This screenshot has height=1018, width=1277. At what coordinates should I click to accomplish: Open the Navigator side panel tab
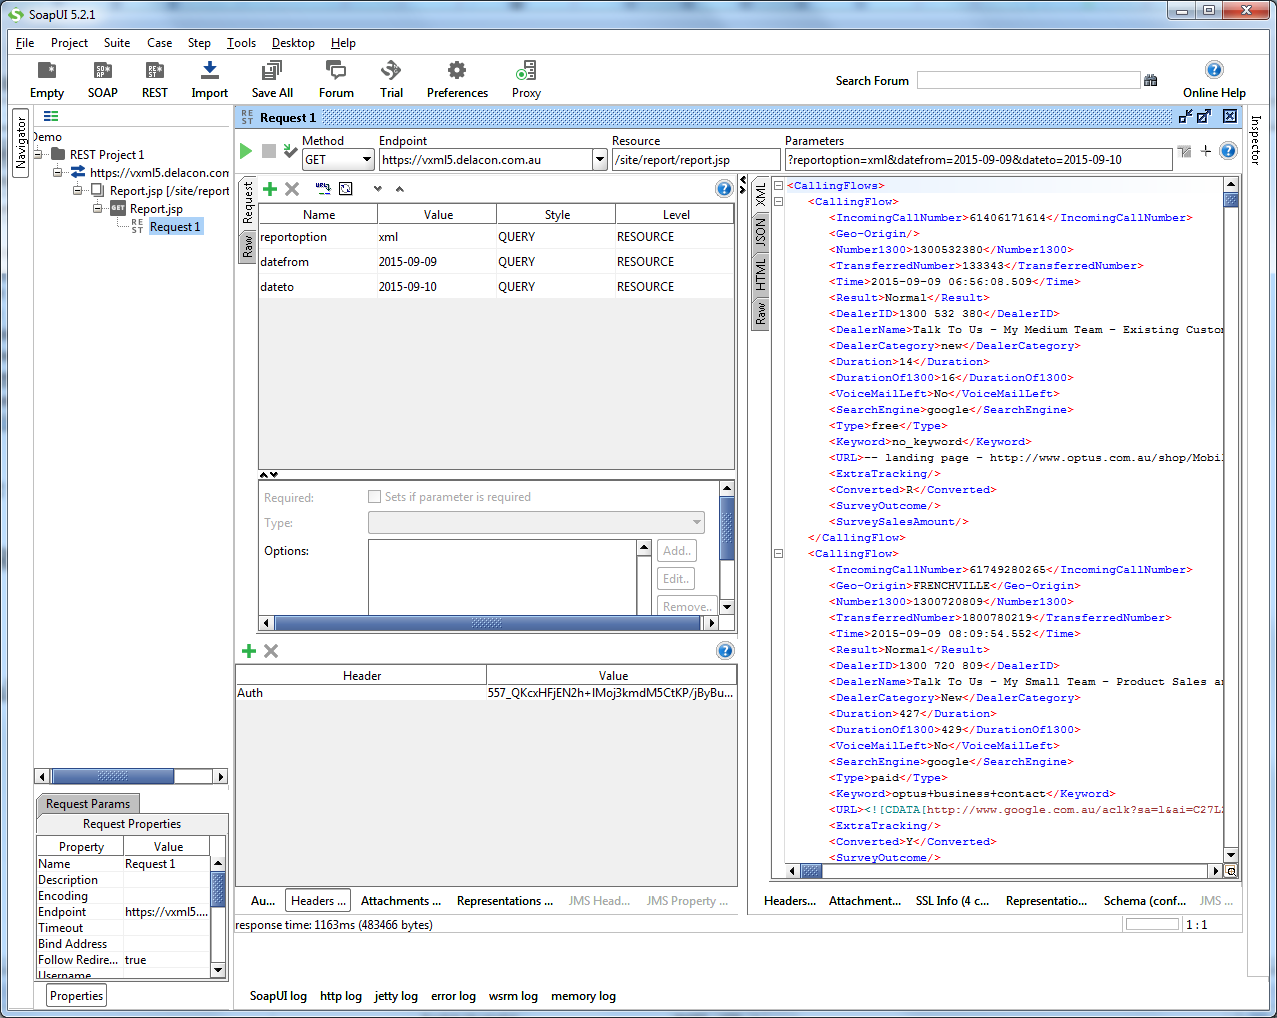[x=21, y=142]
